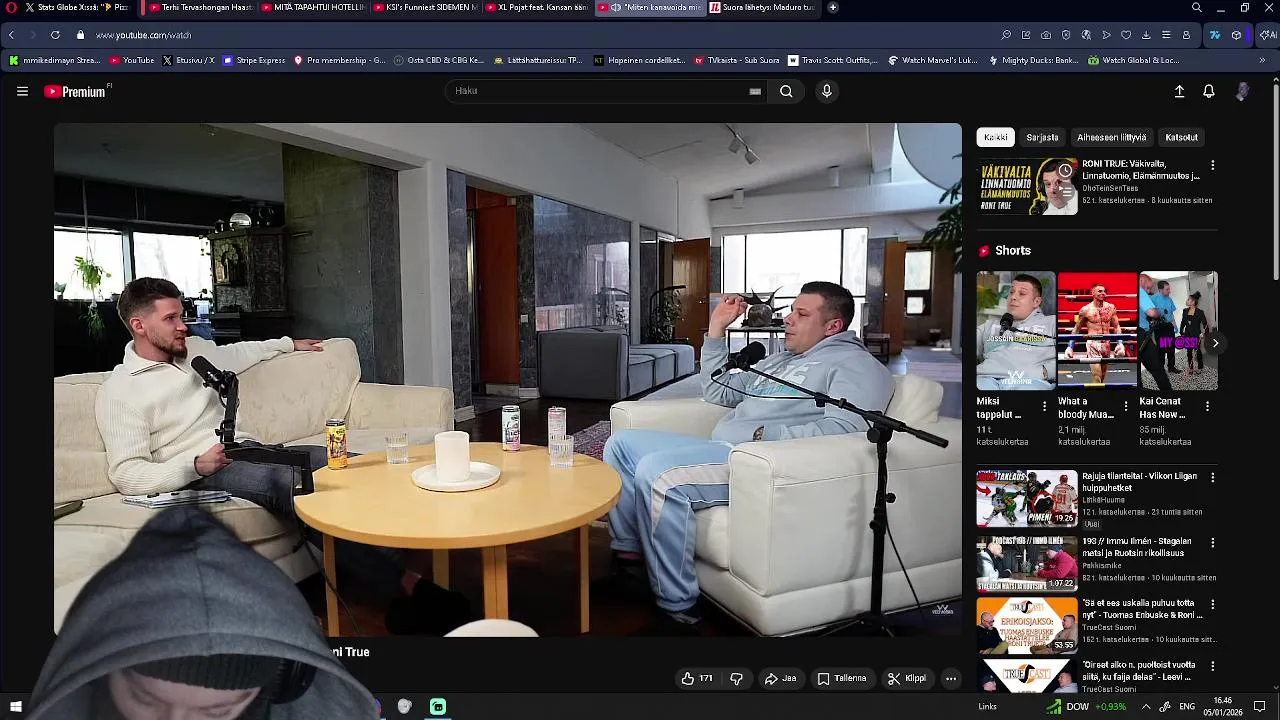
Task: Open options for Kai Cenat short
Action: (1208, 407)
